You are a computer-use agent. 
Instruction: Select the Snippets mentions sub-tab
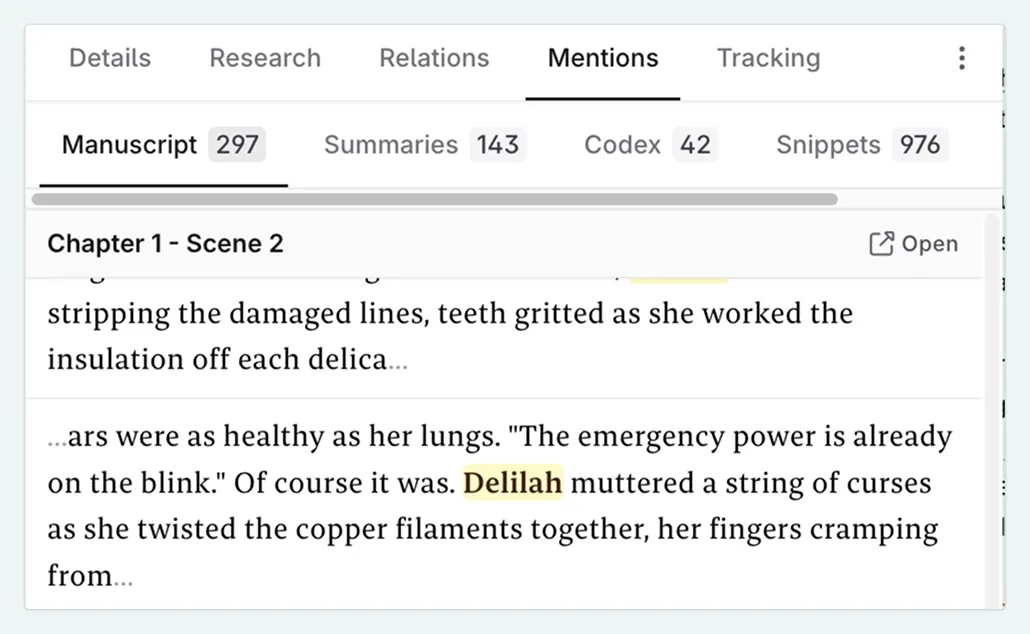(828, 145)
